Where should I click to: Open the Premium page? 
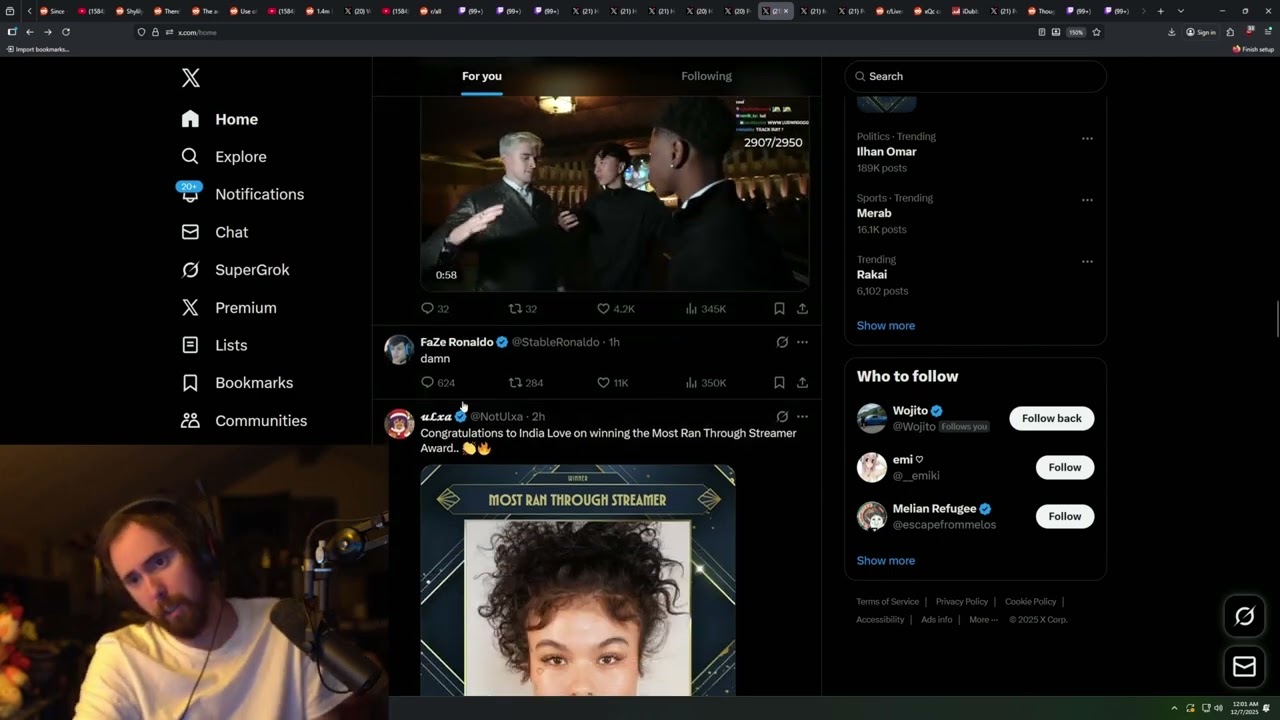point(228,308)
